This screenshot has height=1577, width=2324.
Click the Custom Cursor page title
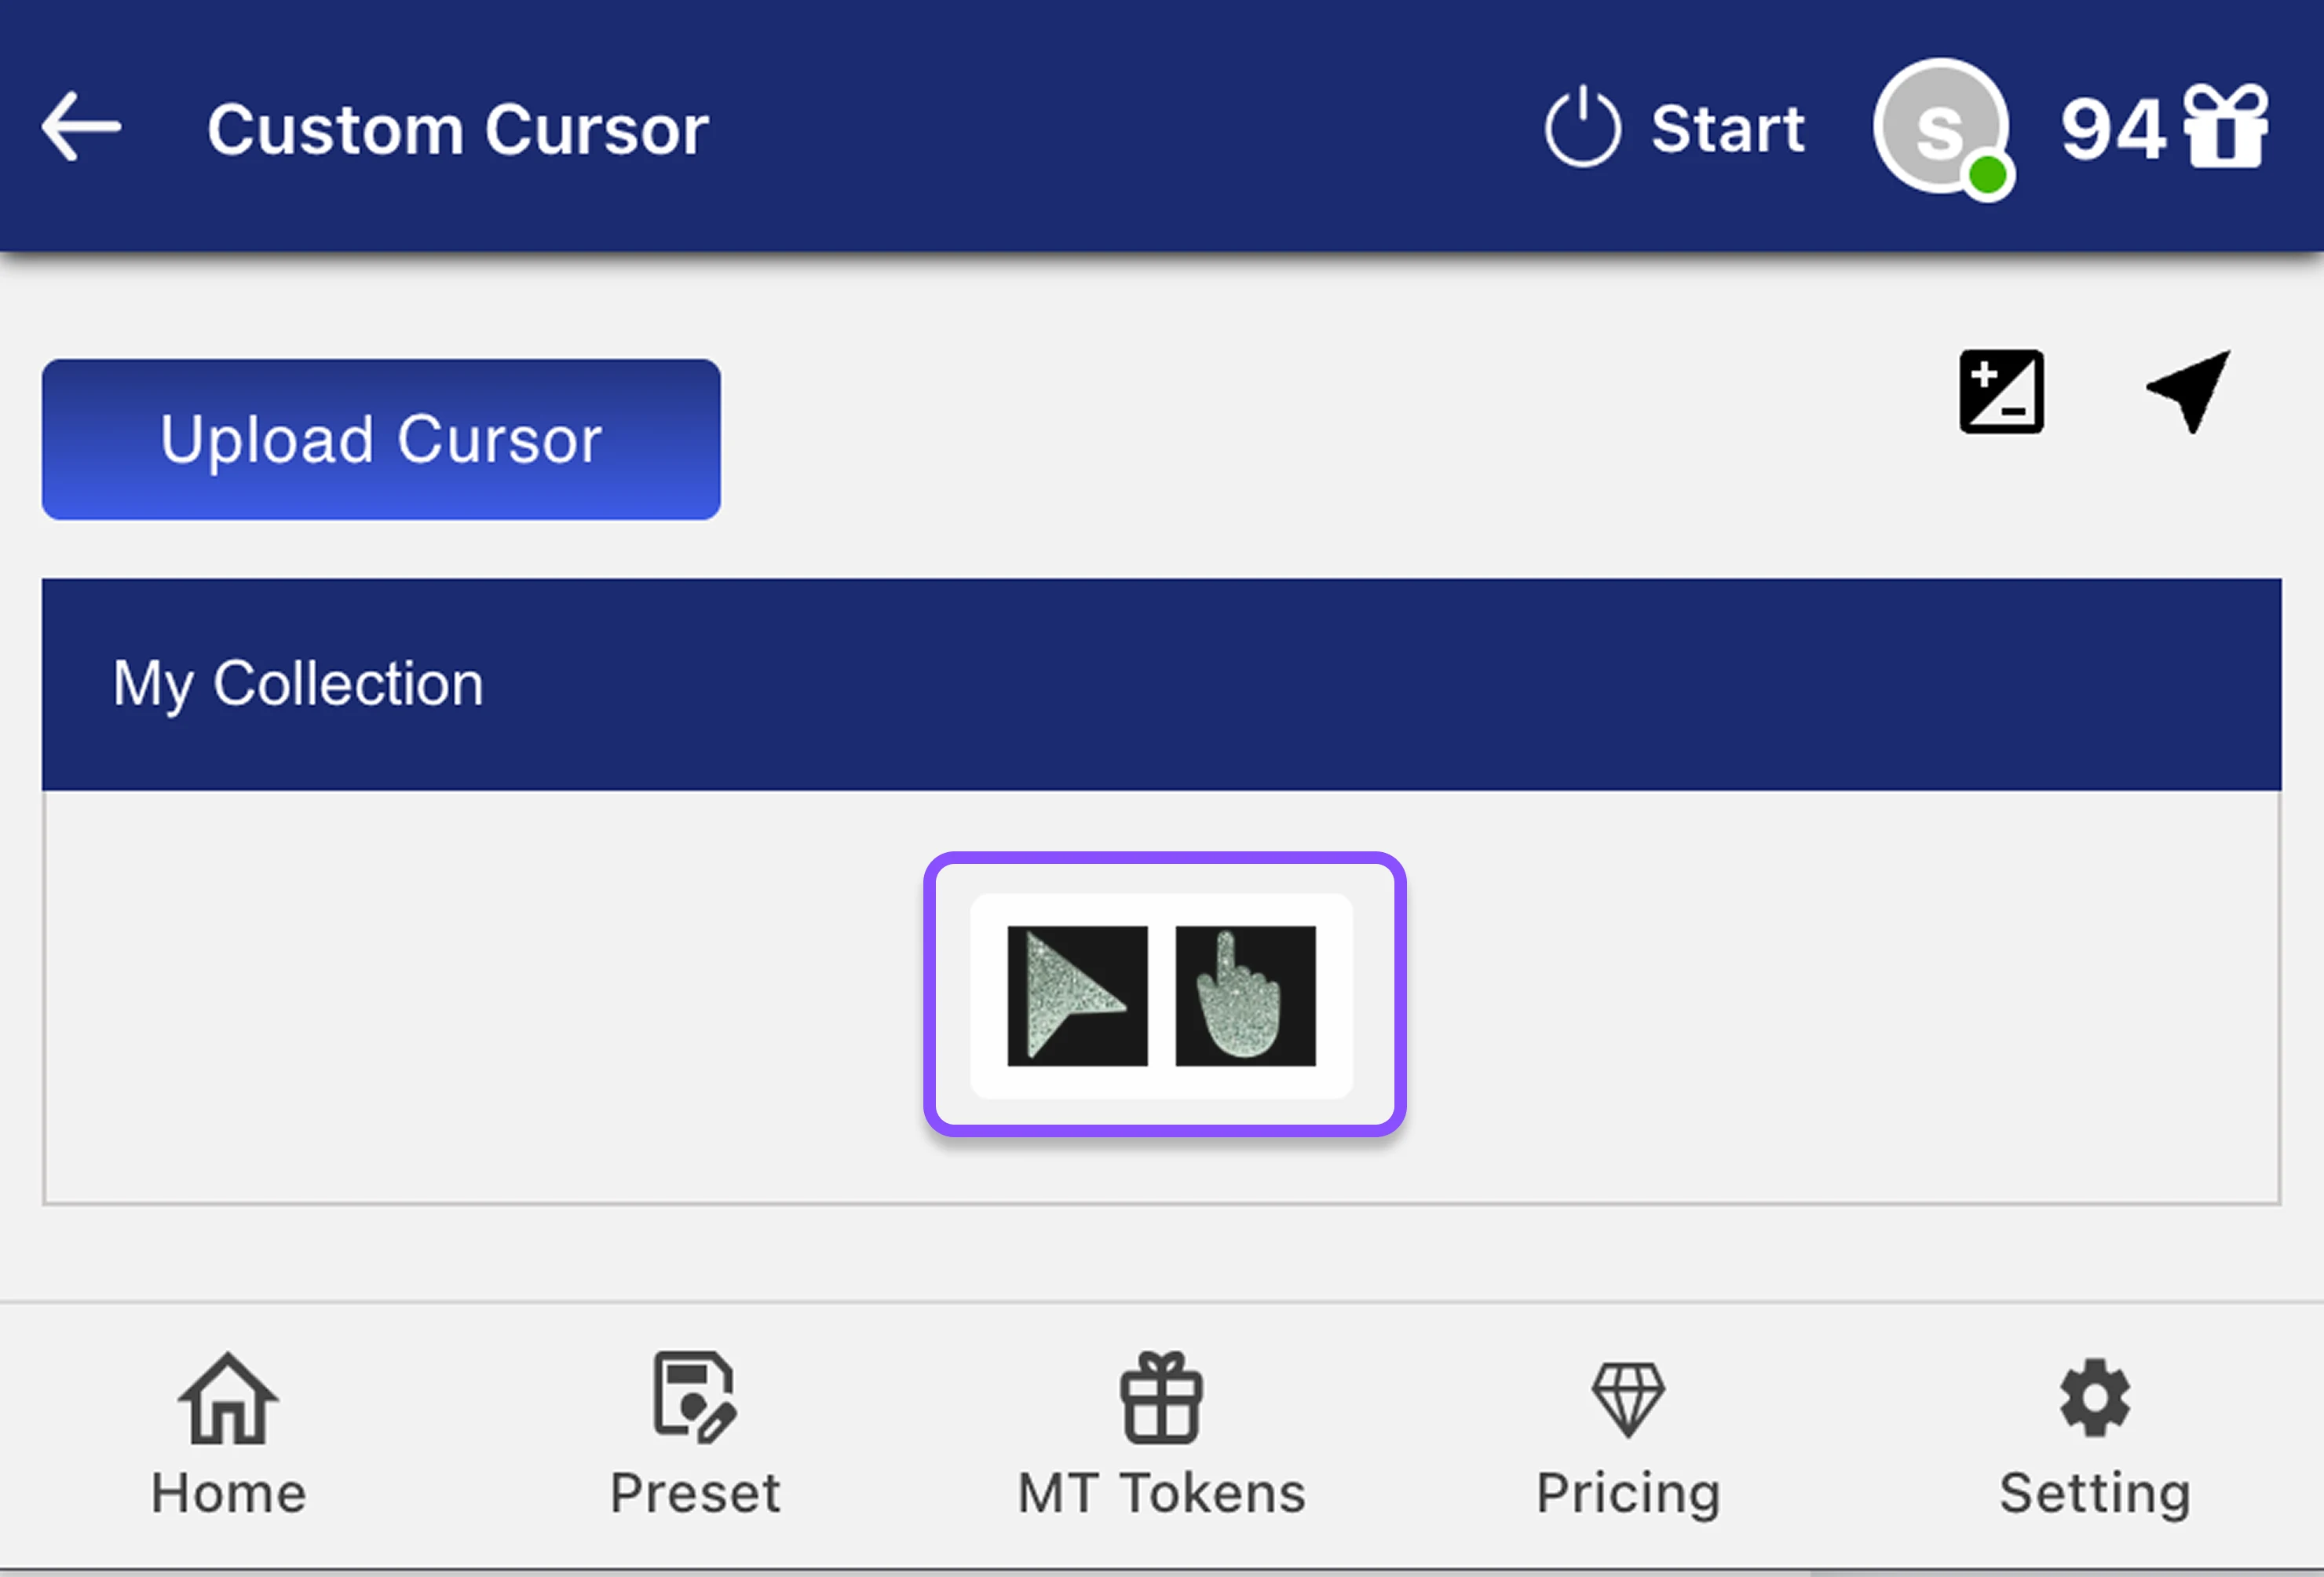click(x=458, y=129)
